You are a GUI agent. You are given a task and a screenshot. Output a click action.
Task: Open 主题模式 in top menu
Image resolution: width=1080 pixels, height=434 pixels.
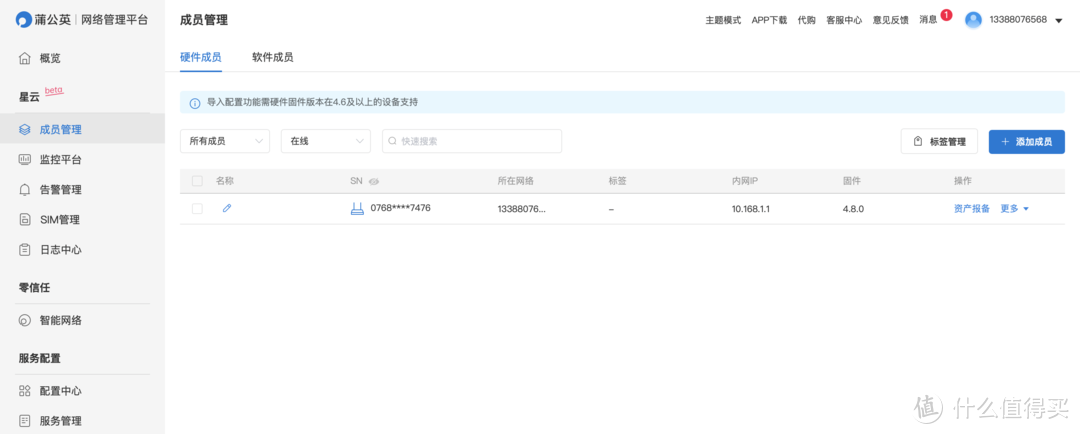(x=723, y=20)
